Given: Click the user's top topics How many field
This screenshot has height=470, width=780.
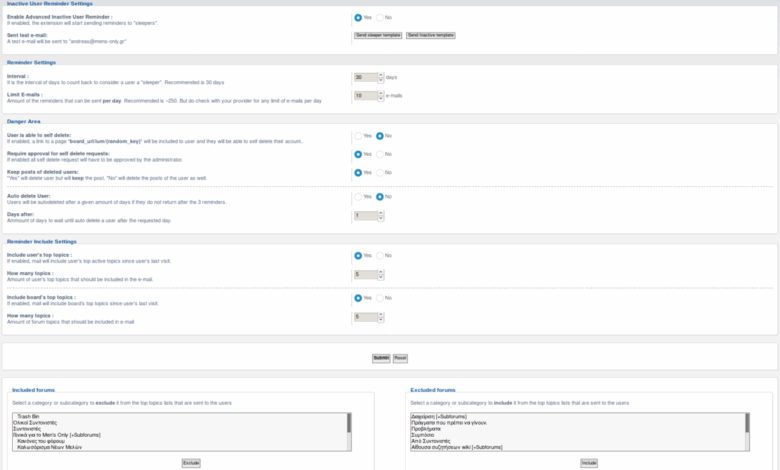Looking at the screenshot, I should [x=365, y=274].
